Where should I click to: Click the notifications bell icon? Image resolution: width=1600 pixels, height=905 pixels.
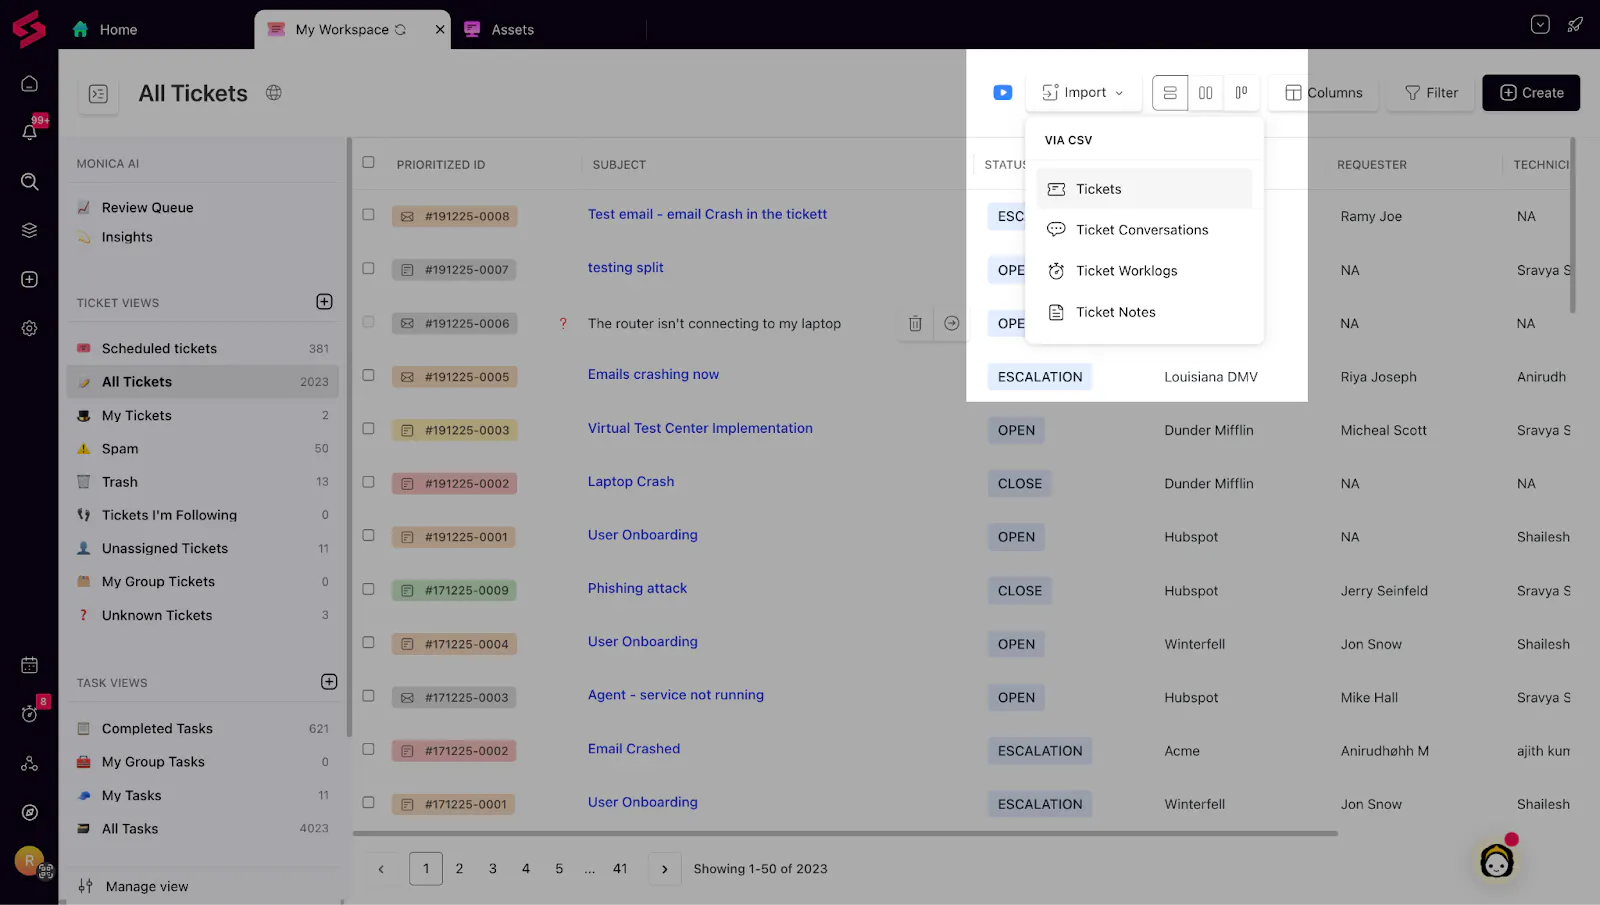[30, 132]
